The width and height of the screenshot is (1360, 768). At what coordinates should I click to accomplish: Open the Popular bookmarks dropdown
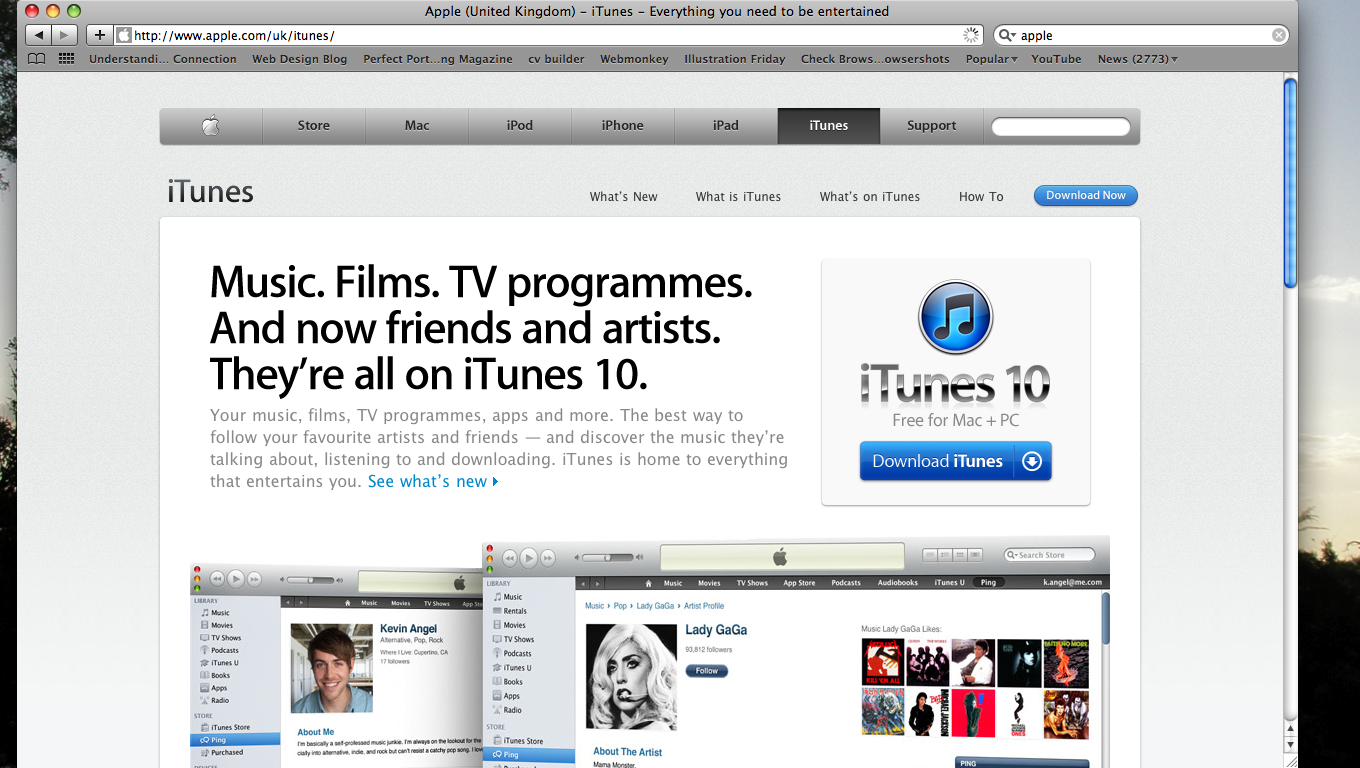coord(991,59)
